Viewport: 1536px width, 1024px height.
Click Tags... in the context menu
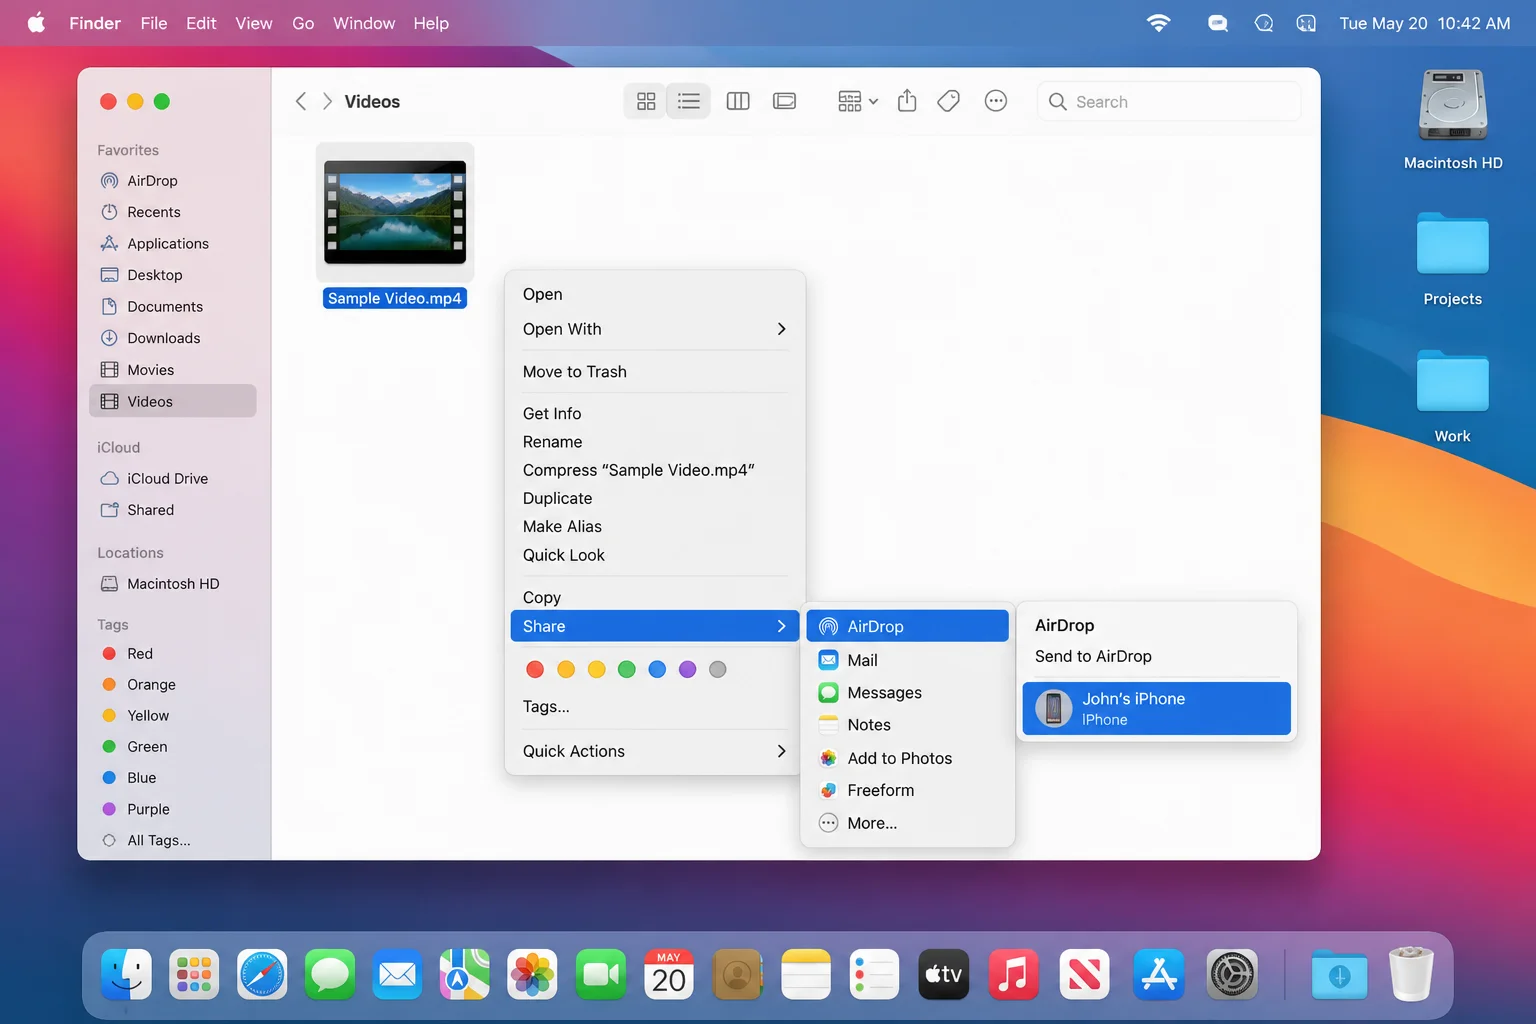point(654,707)
